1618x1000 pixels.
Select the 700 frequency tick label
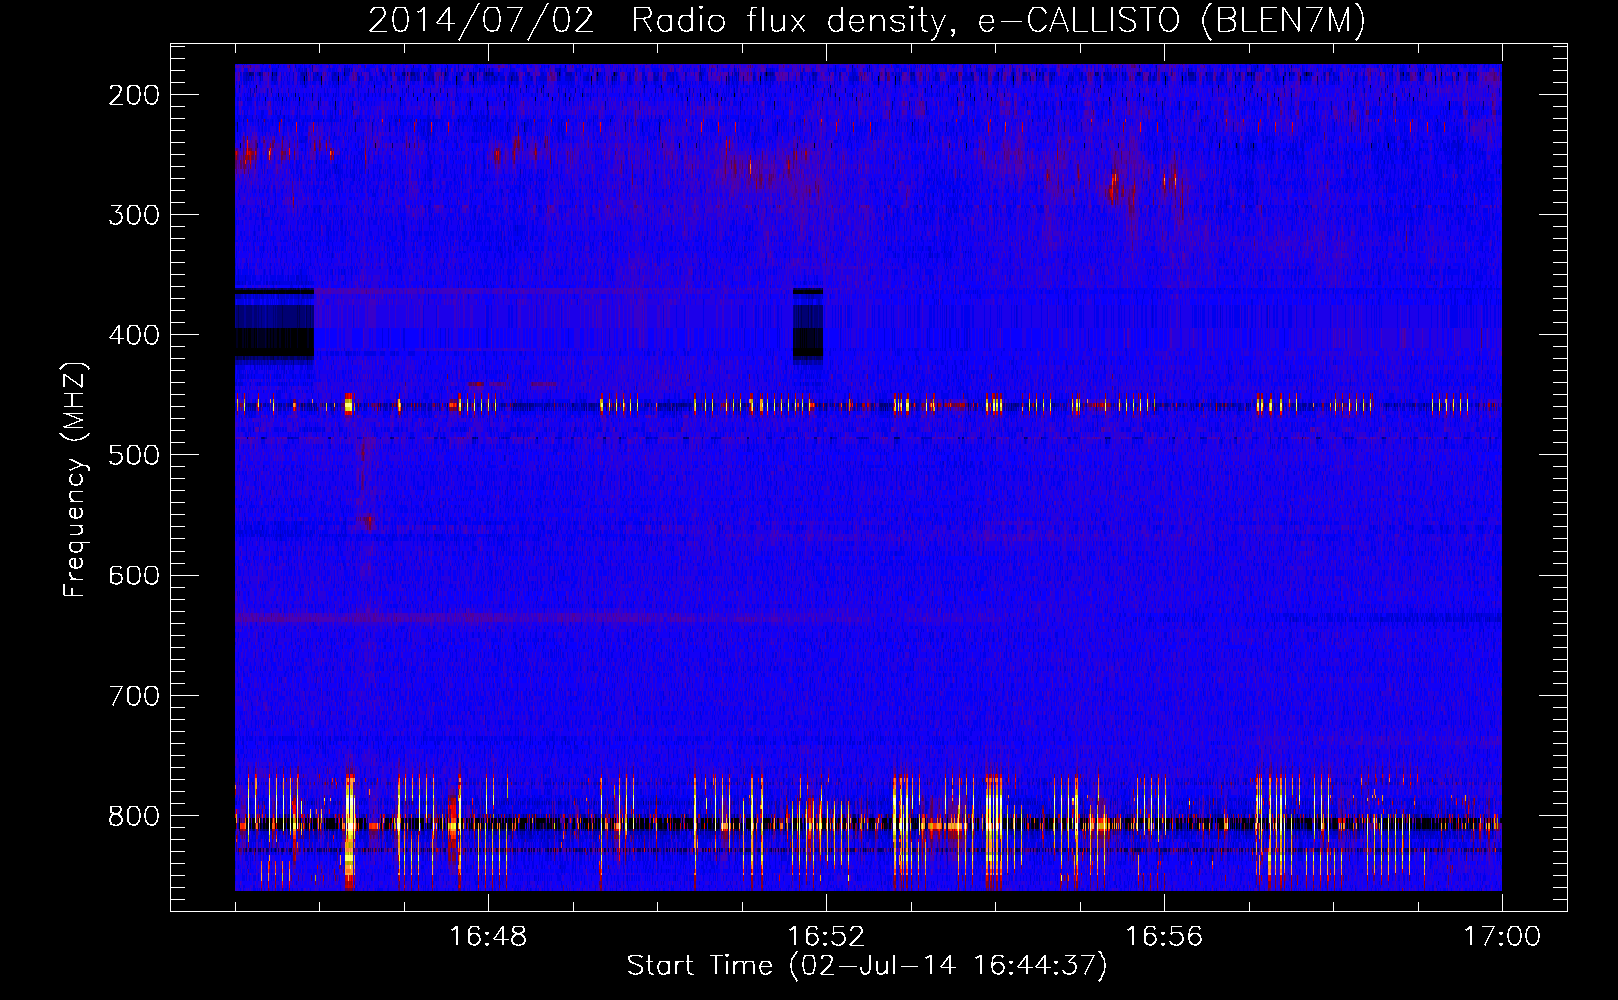(x=134, y=695)
